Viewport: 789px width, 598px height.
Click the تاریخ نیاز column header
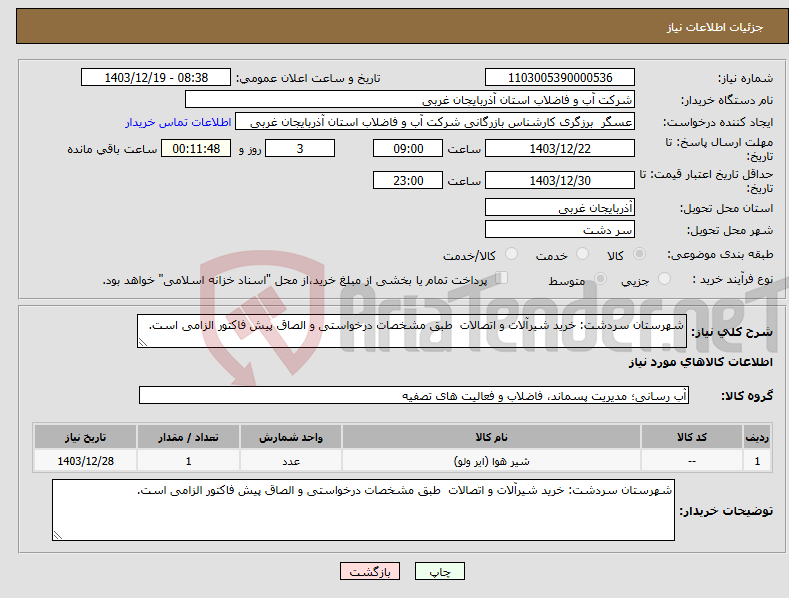[x=86, y=437]
